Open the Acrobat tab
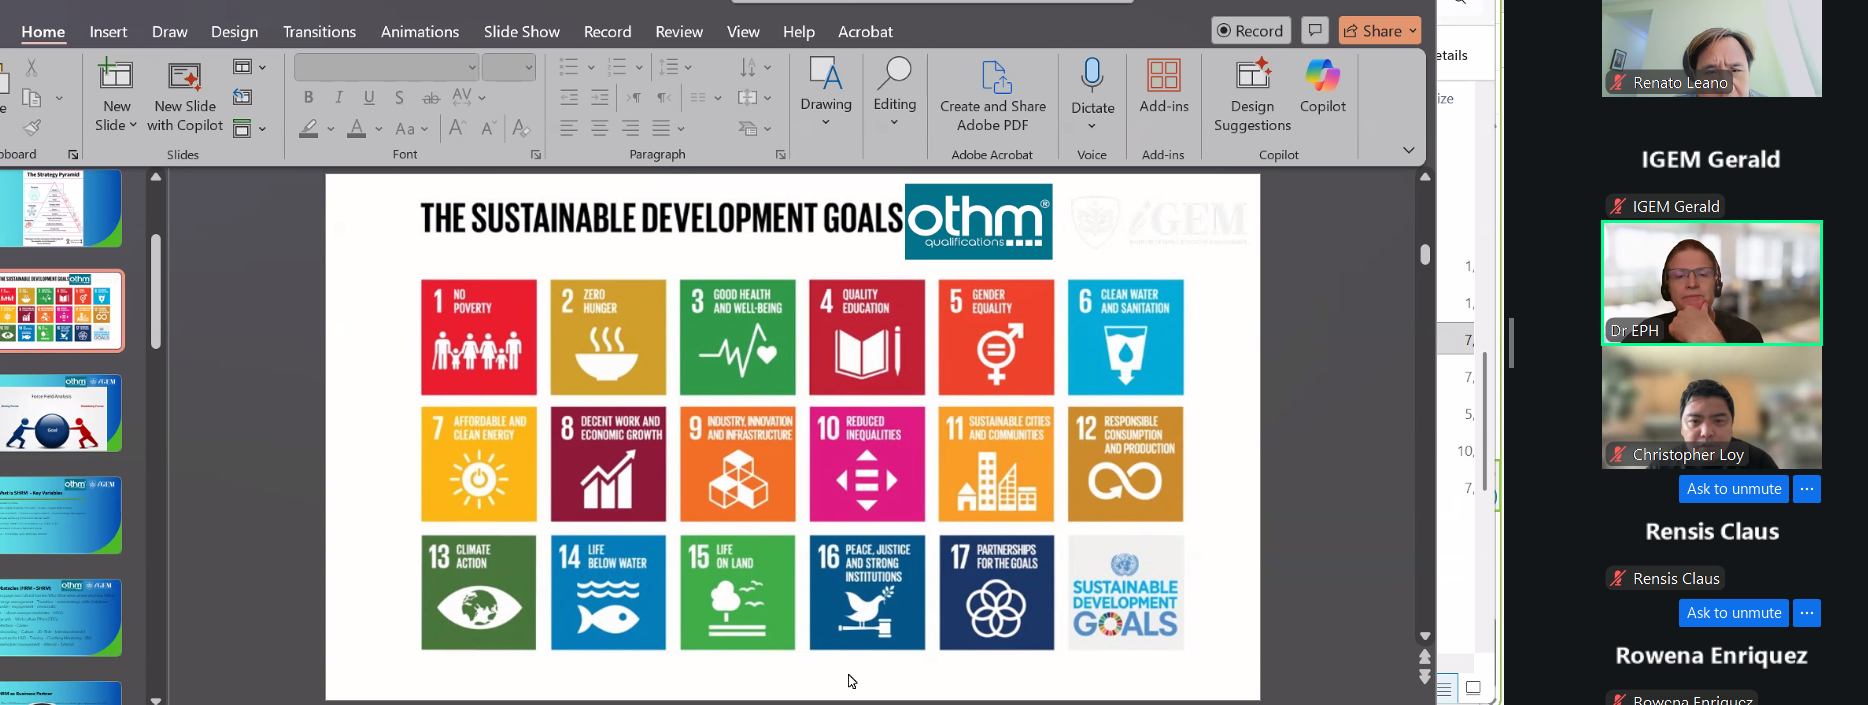Viewport: 1868px width, 705px height. 865,31
